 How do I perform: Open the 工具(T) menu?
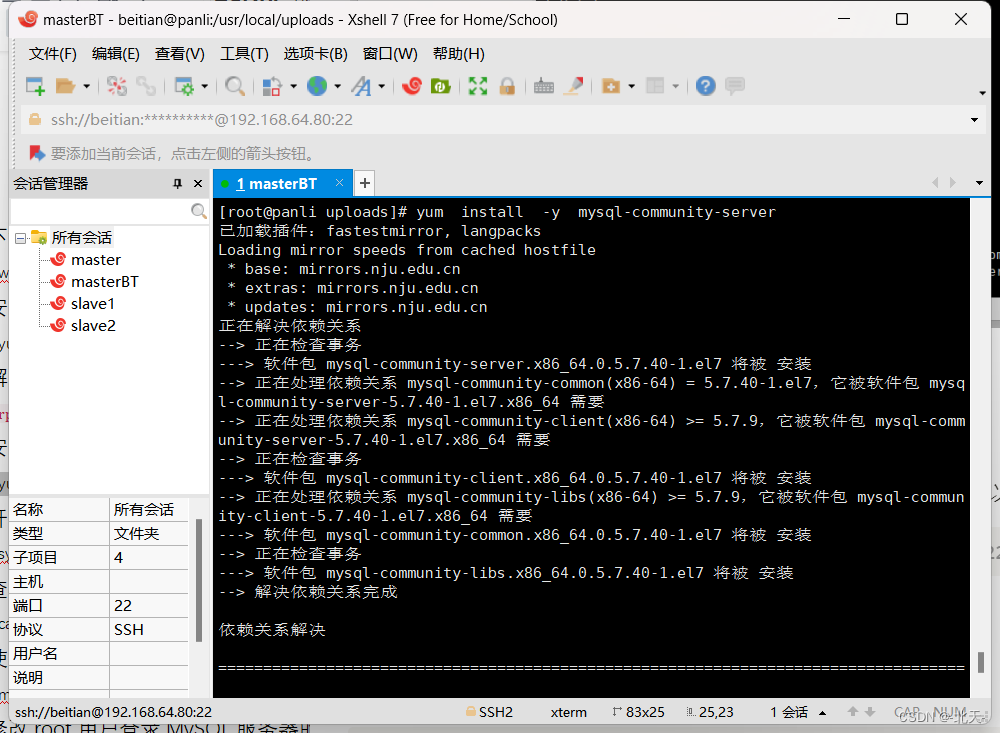tap(244, 54)
